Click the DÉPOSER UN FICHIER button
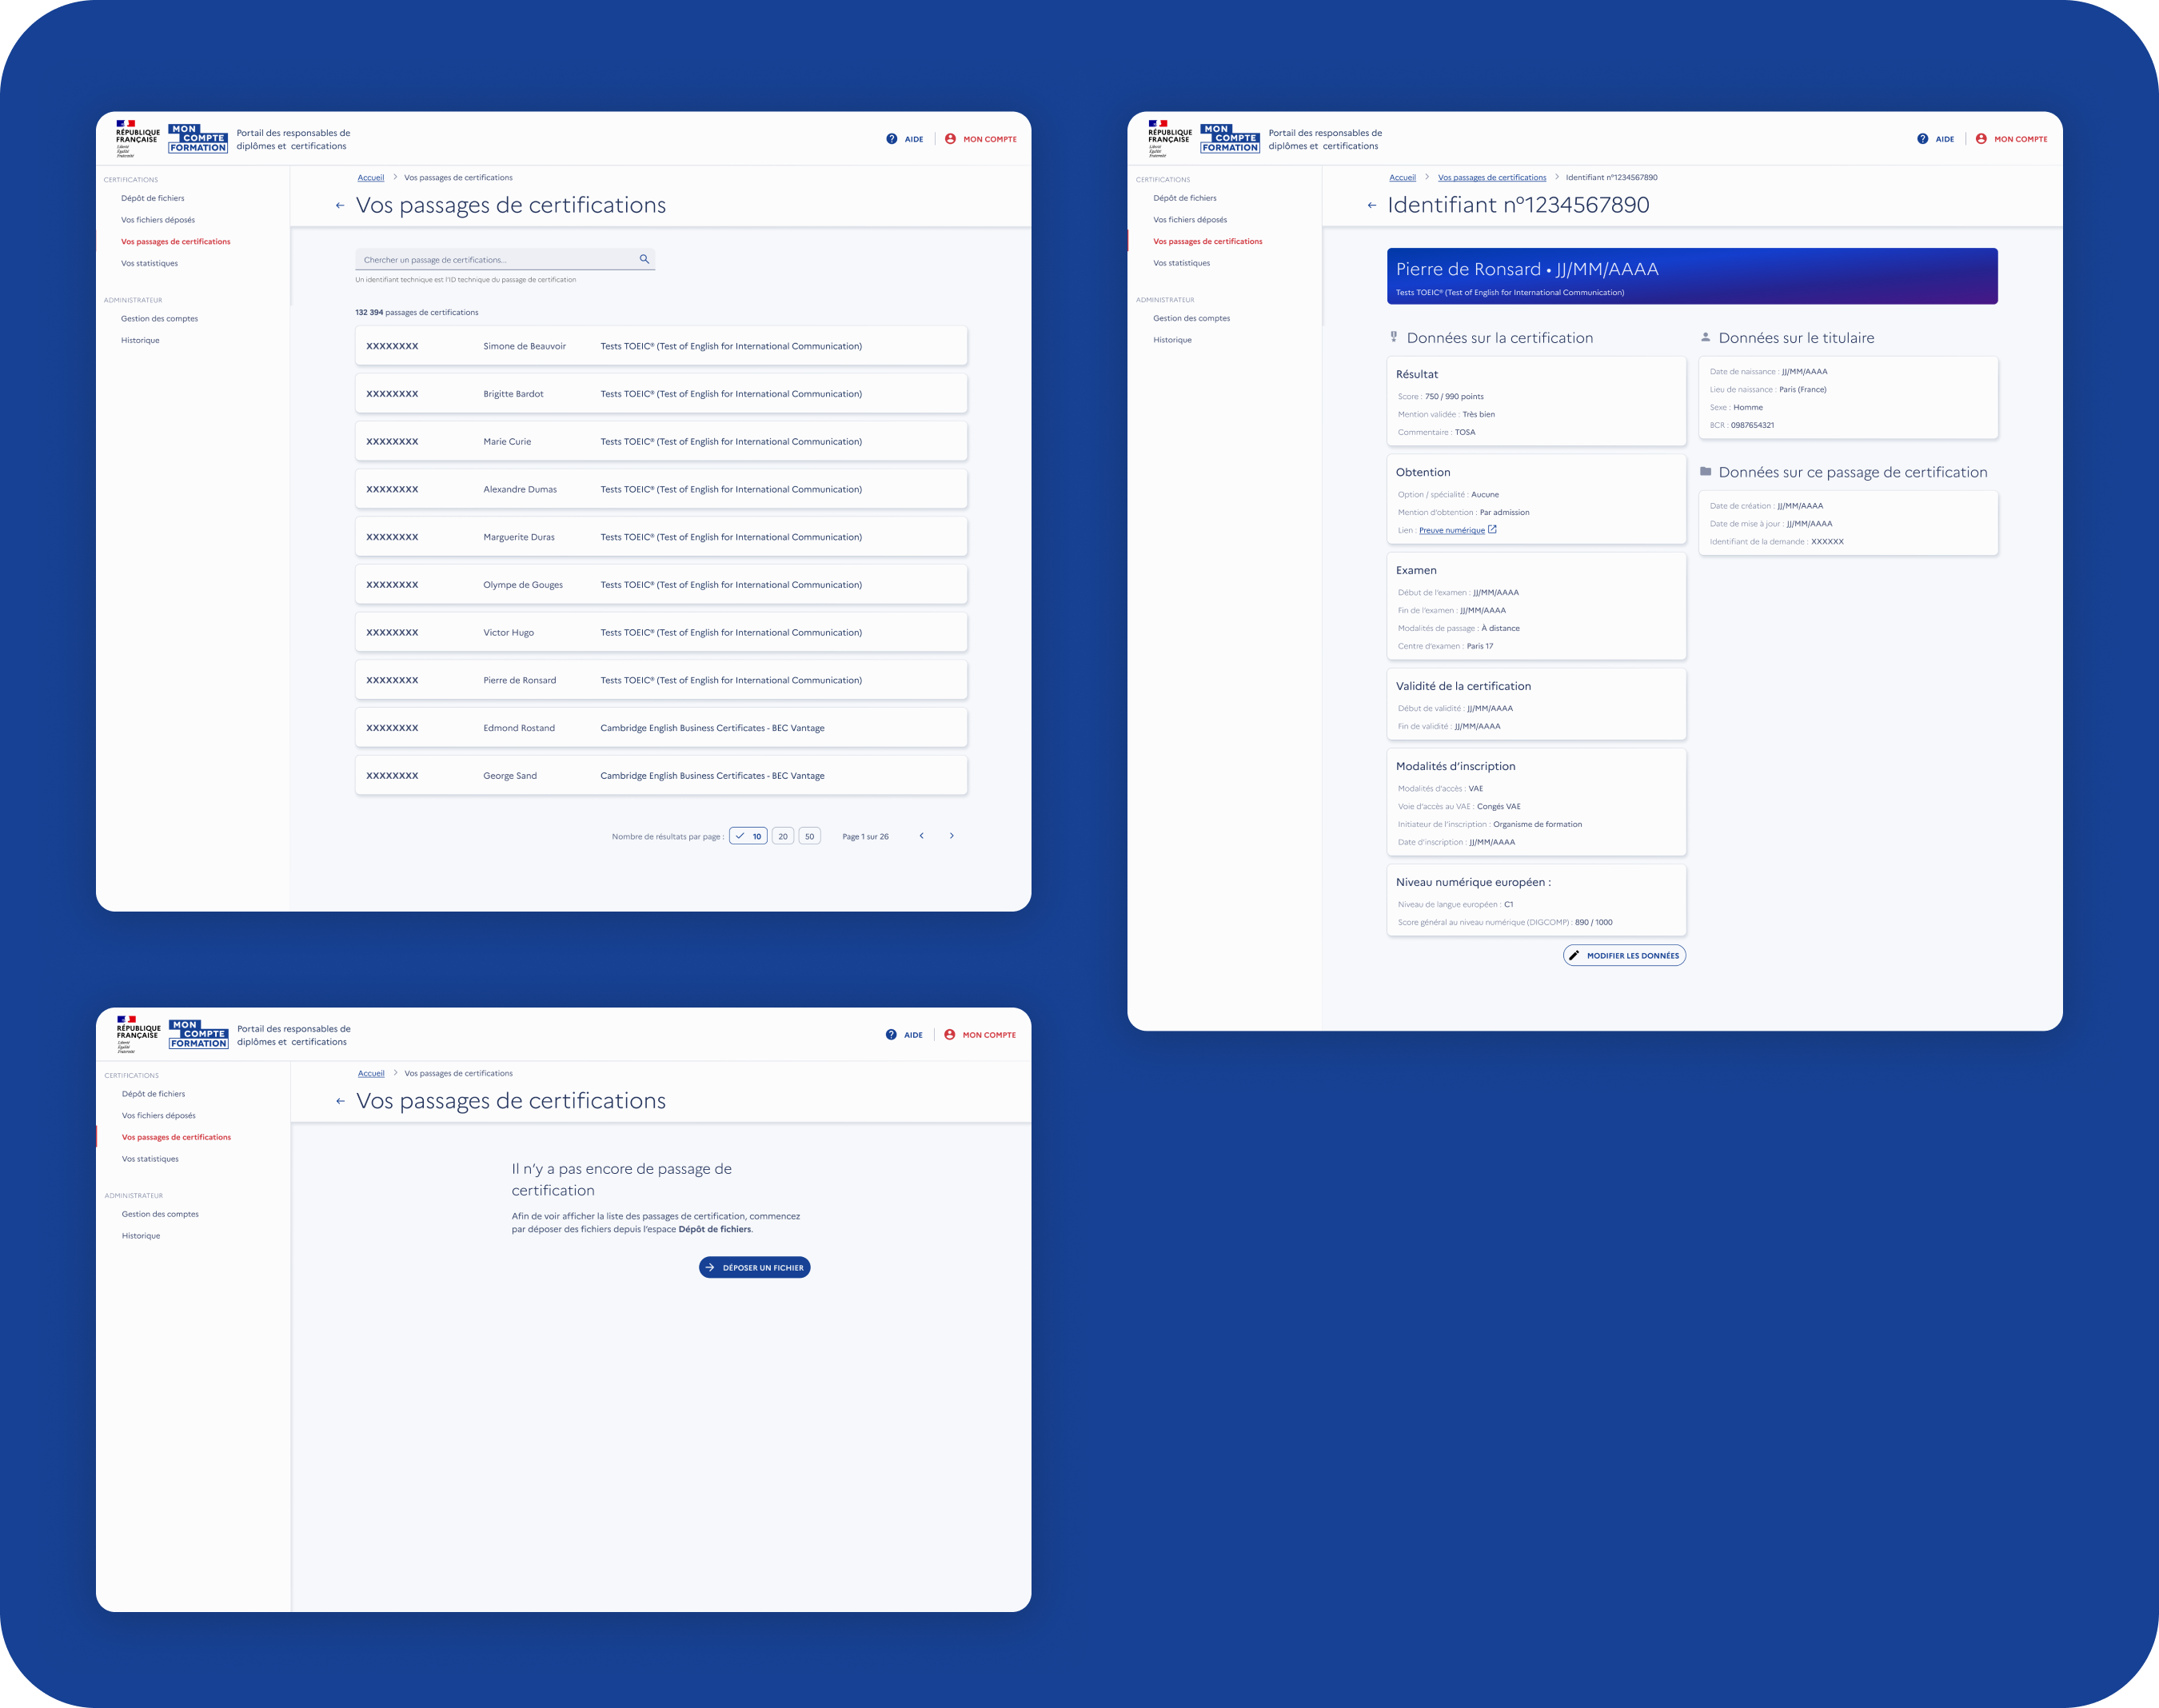This screenshot has width=2159, height=1708. coord(755,1267)
